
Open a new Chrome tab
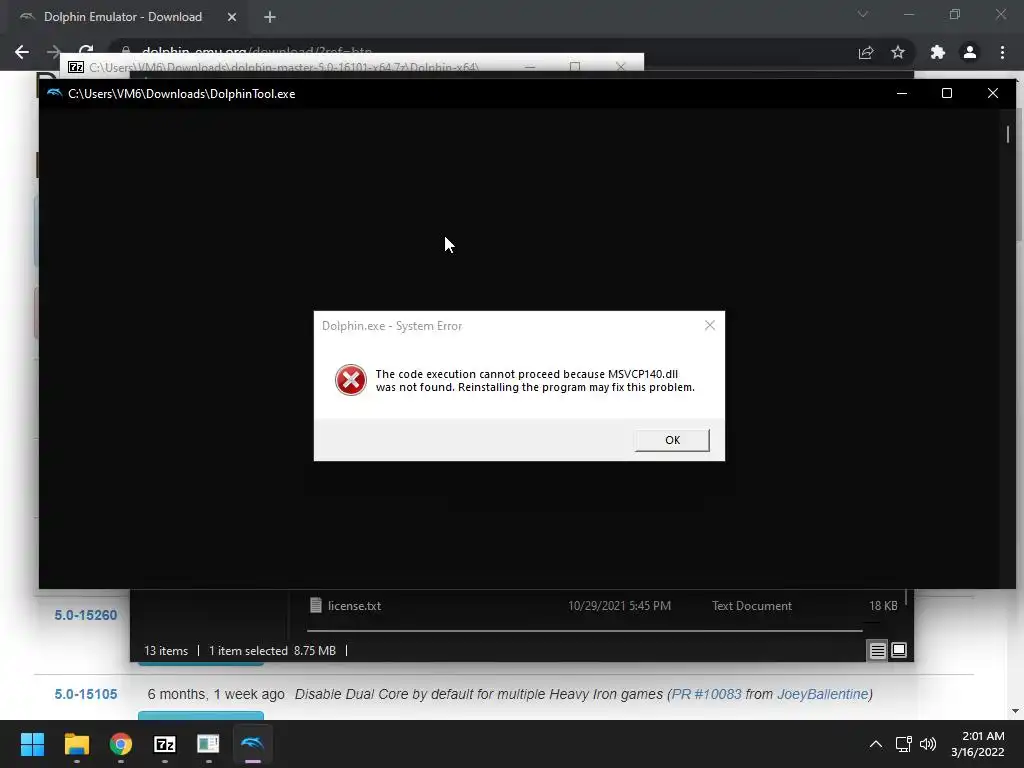pos(270,17)
